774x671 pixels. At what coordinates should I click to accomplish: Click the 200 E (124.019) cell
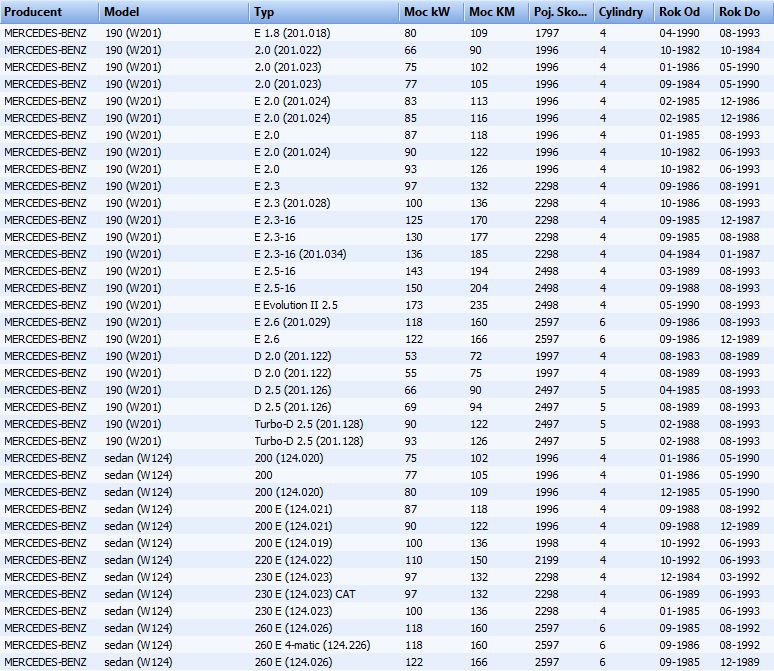click(294, 543)
